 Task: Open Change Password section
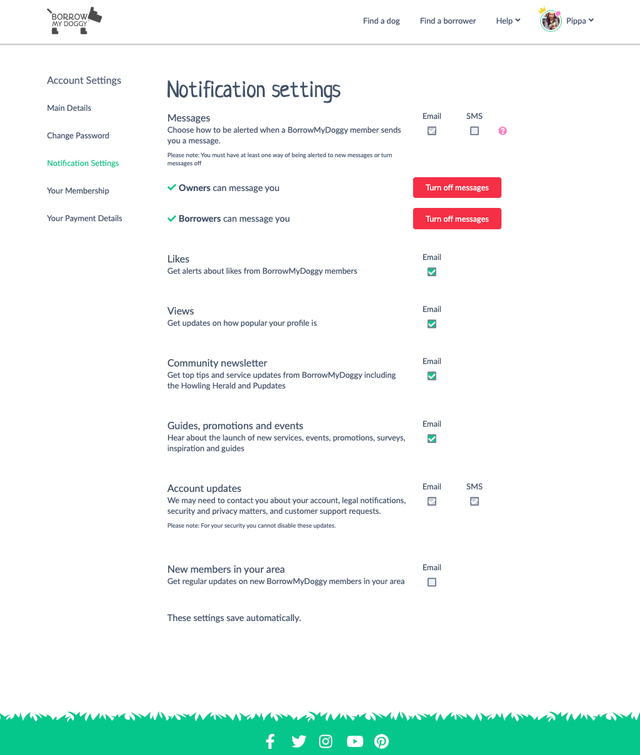[x=78, y=136]
